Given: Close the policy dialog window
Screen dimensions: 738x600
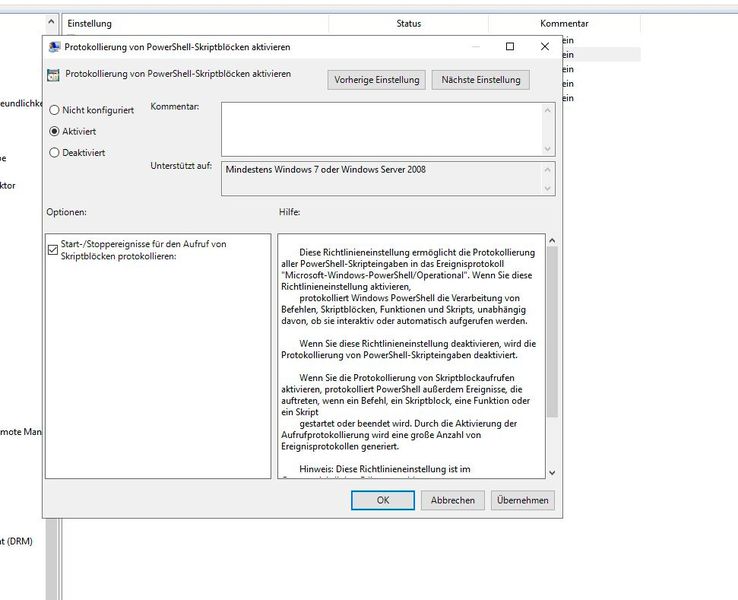Looking at the screenshot, I should (x=545, y=46).
